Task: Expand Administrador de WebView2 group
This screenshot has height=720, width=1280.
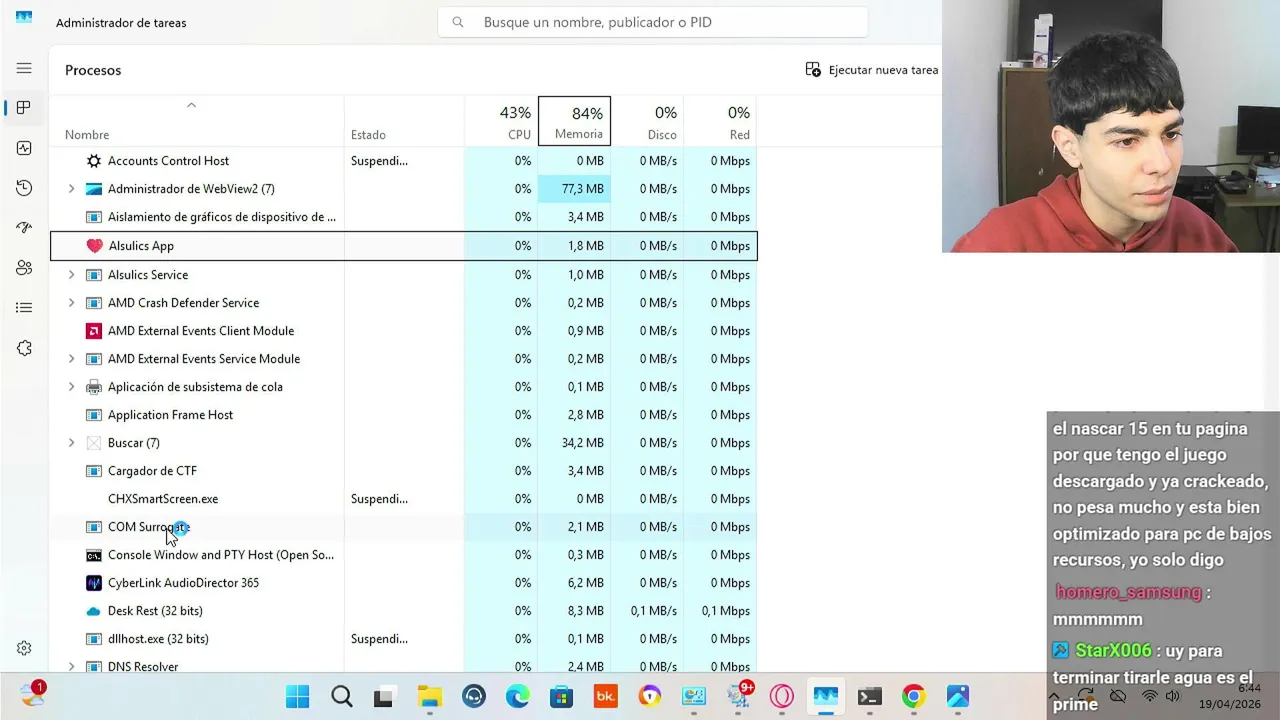Action: pyautogui.click(x=71, y=189)
